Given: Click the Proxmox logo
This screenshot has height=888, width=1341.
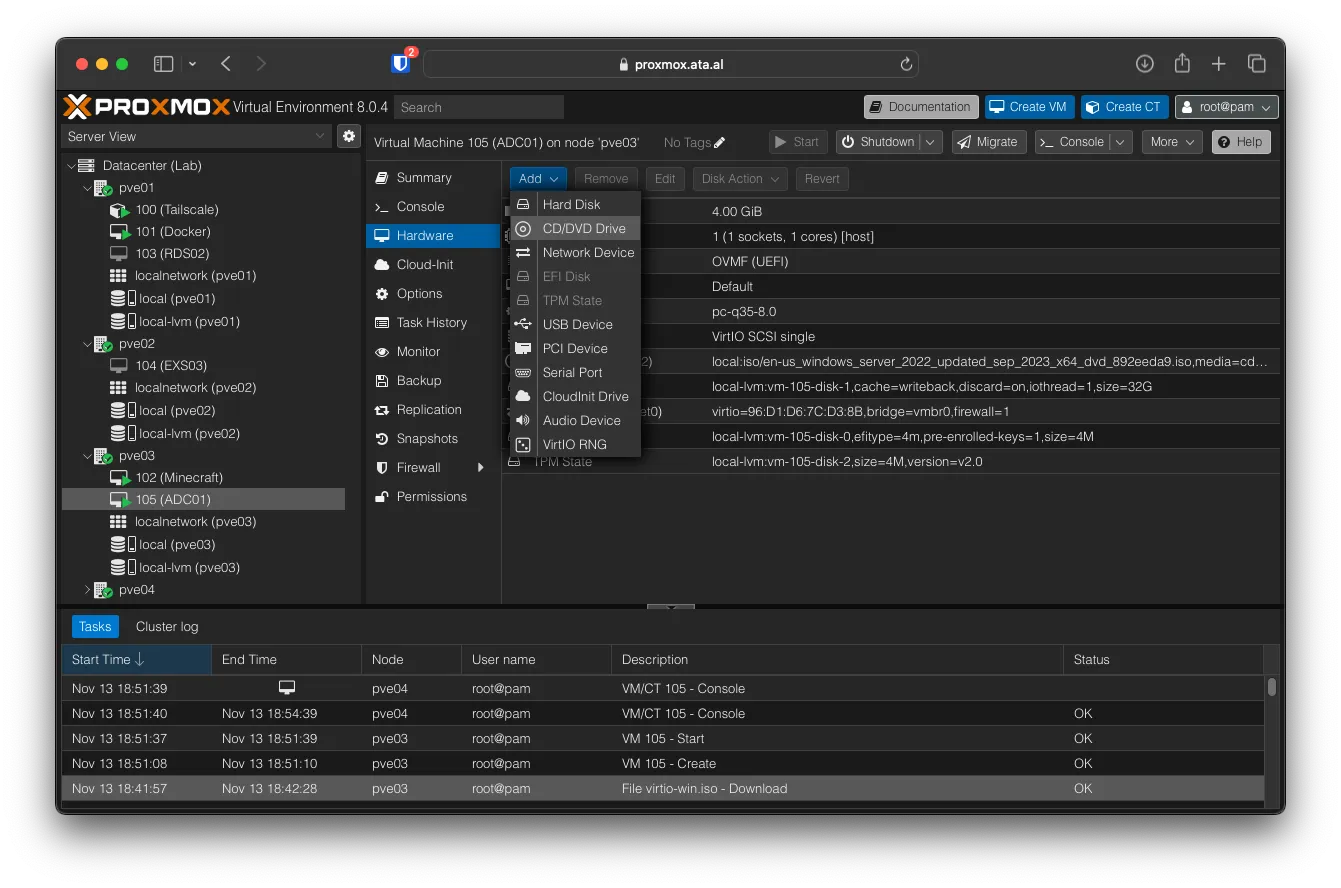Looking at the screenshot, I should [x=147, y=107].
